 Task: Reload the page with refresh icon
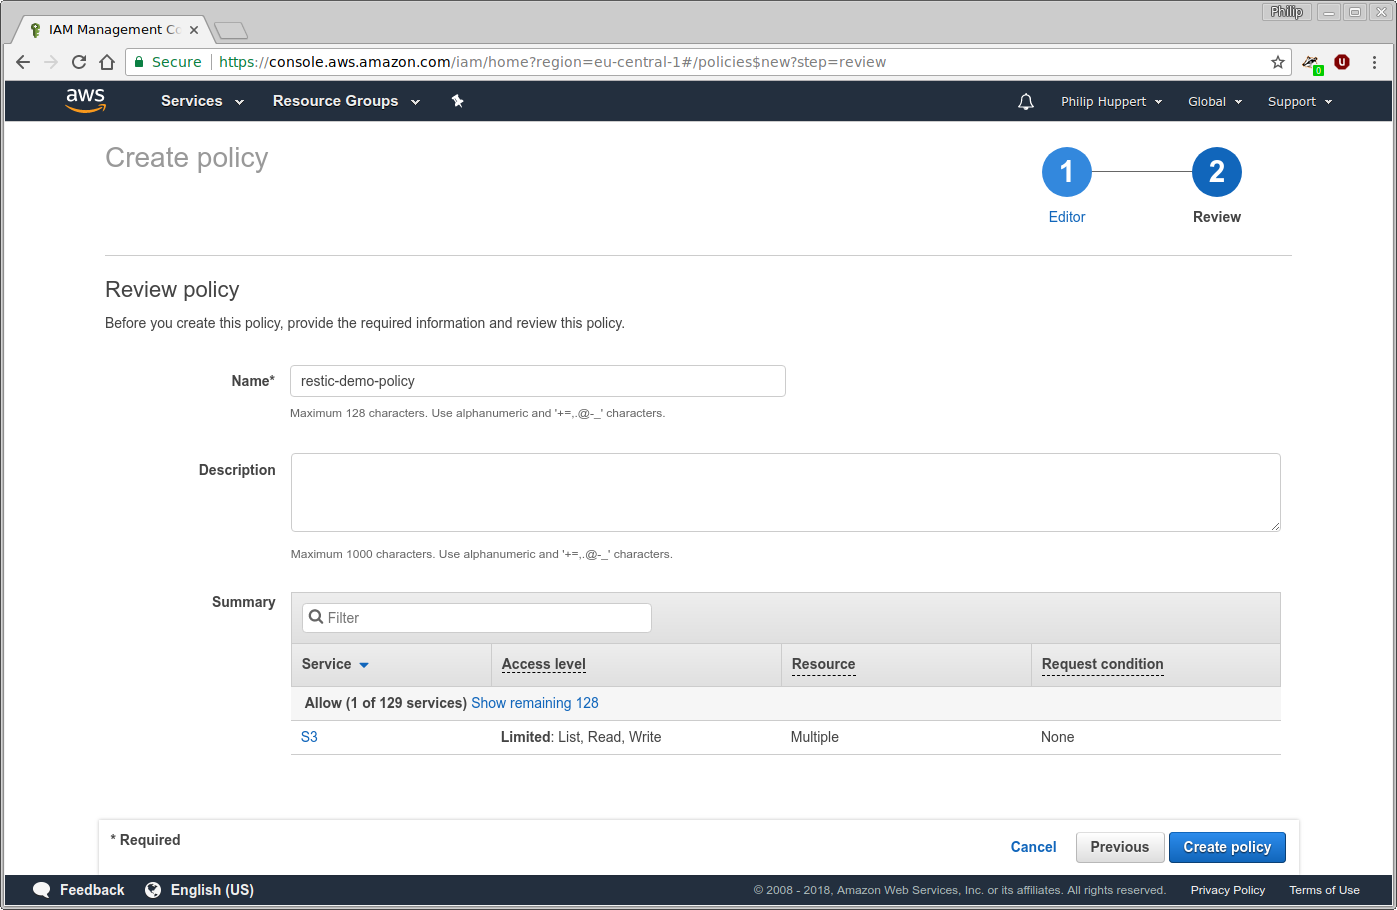click(79, 62)
